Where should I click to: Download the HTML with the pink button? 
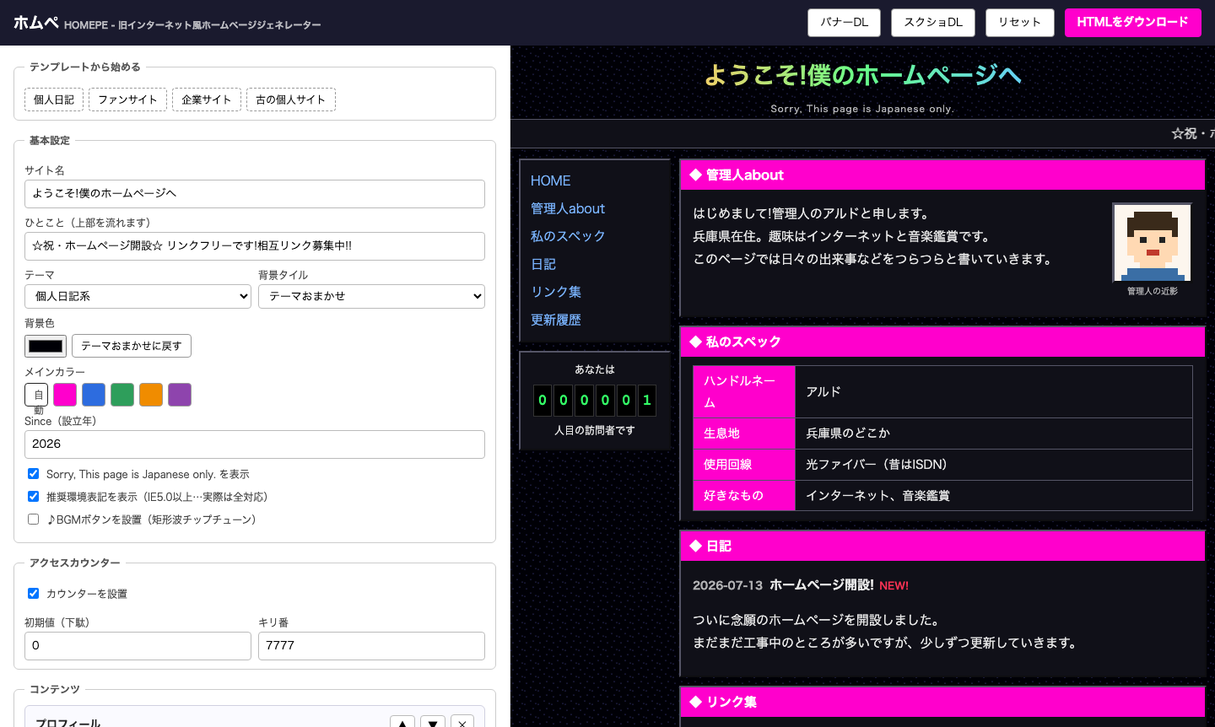(1133, 22)
